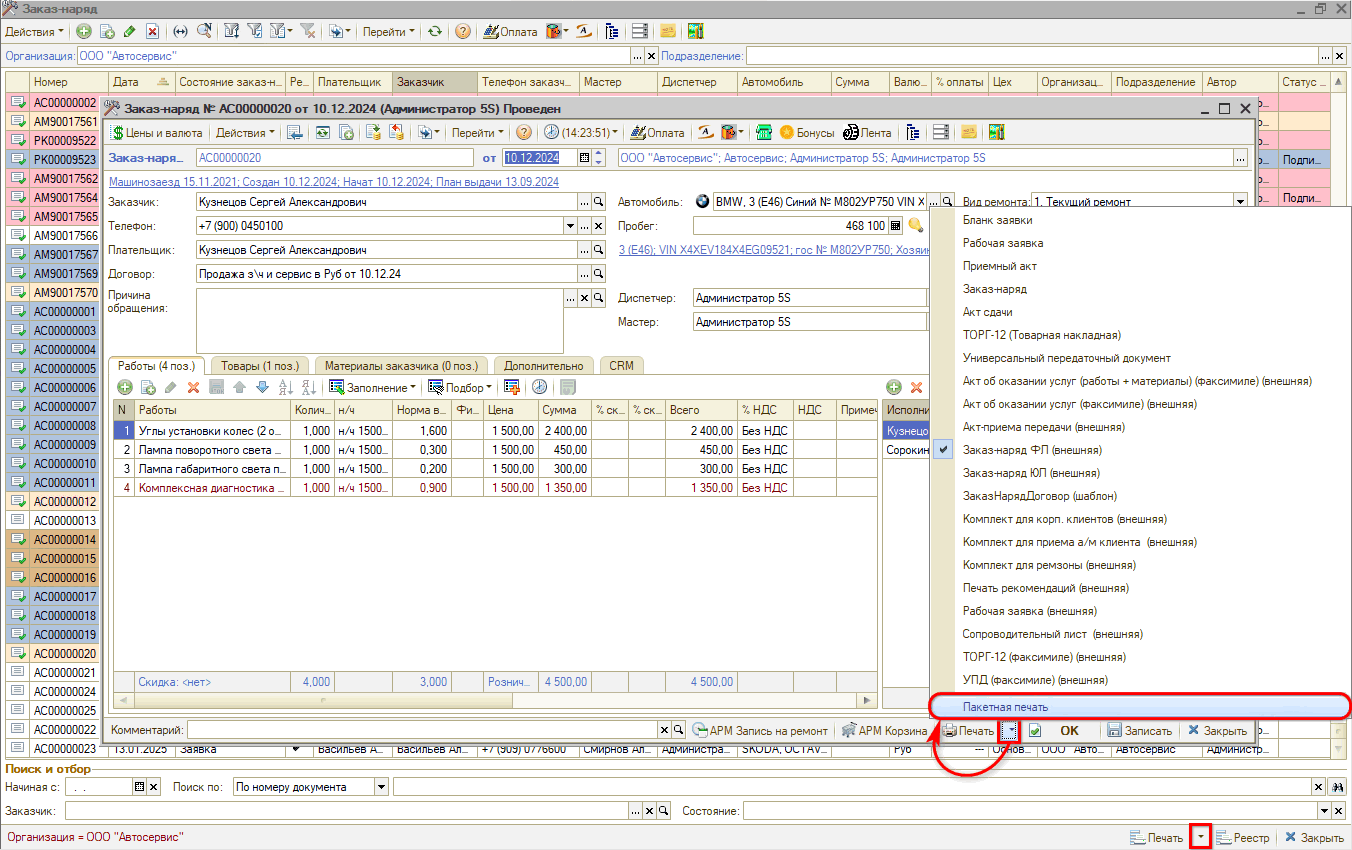Open the Действия dropdown in the main list toolbar
The width and height of the screenshot is (1352, 850).
(x=35, y=32)
